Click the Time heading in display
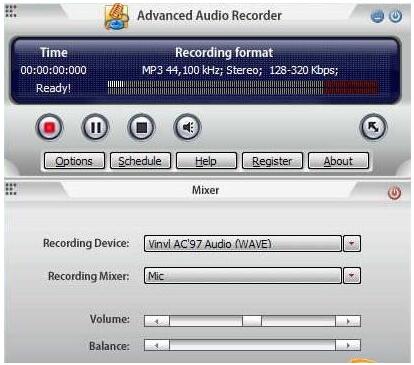Viewport: 414px width, 365px height. tap(54, 52)
